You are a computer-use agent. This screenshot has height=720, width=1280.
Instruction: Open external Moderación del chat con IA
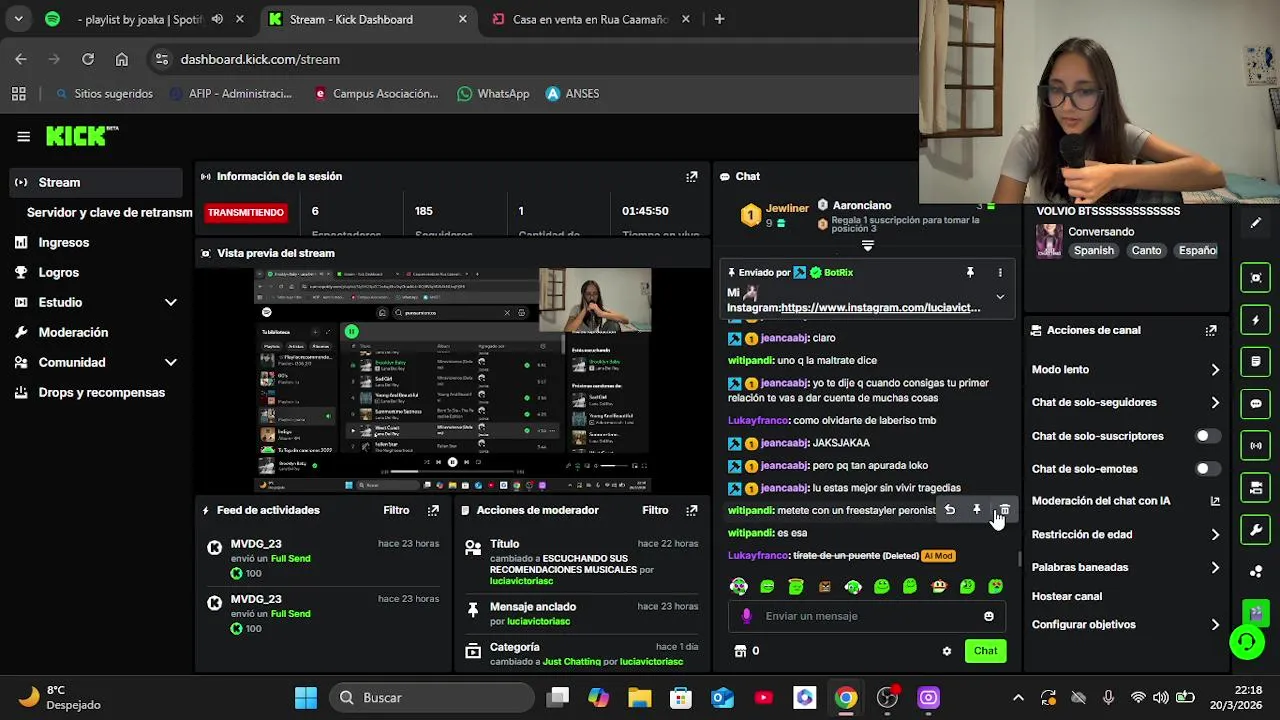pyautogui.click(x=1215, y=502)
